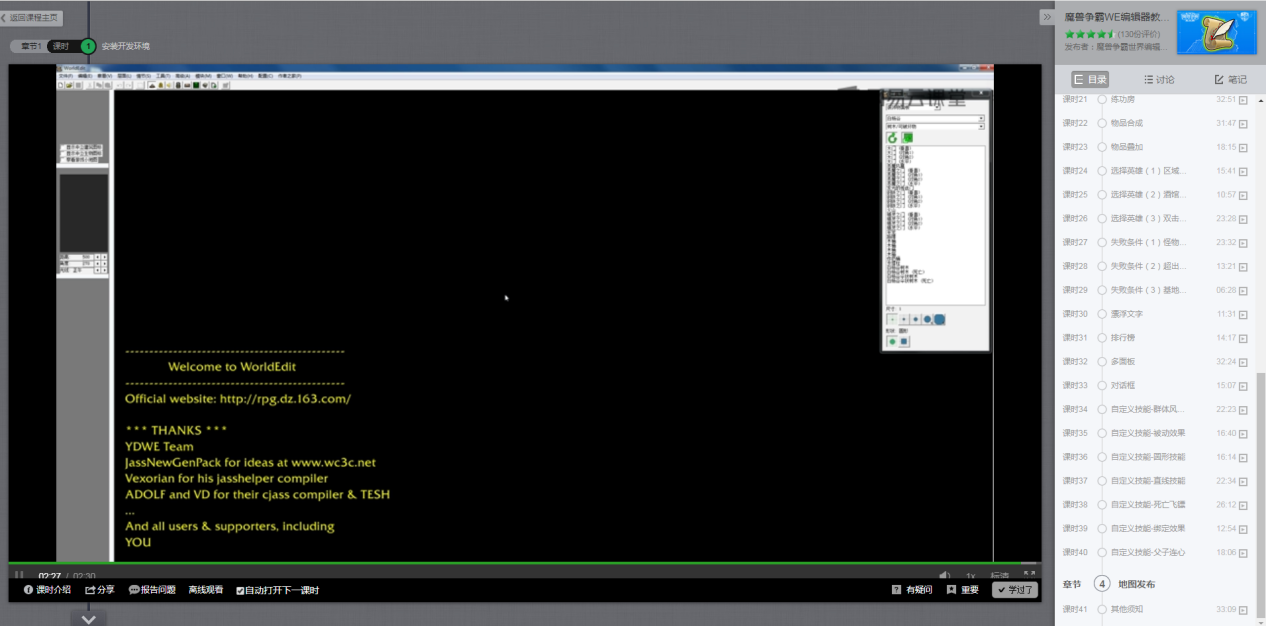
Task: Play icon for 课时33 对话框
Action: point(1244,385)
